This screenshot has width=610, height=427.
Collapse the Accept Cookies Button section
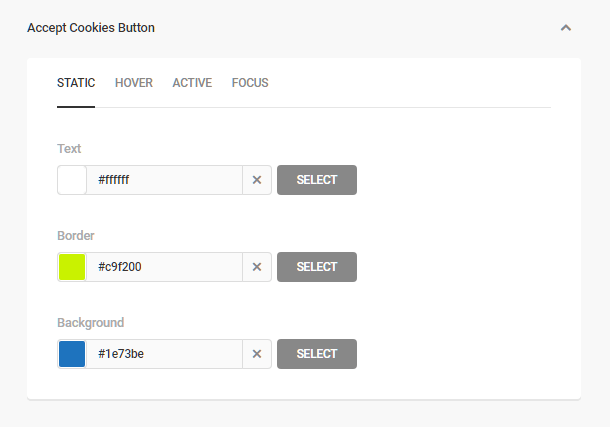pos(566,28)
